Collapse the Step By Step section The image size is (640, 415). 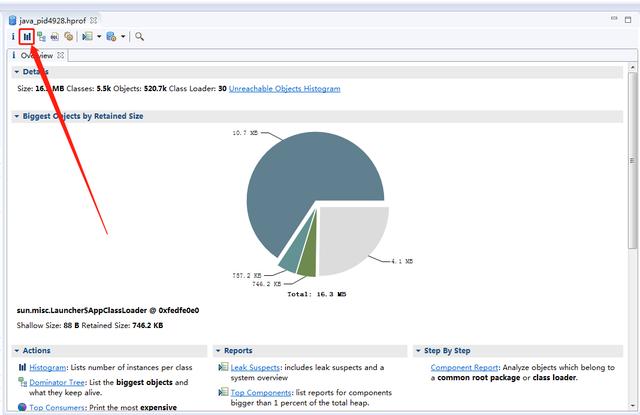418,351
